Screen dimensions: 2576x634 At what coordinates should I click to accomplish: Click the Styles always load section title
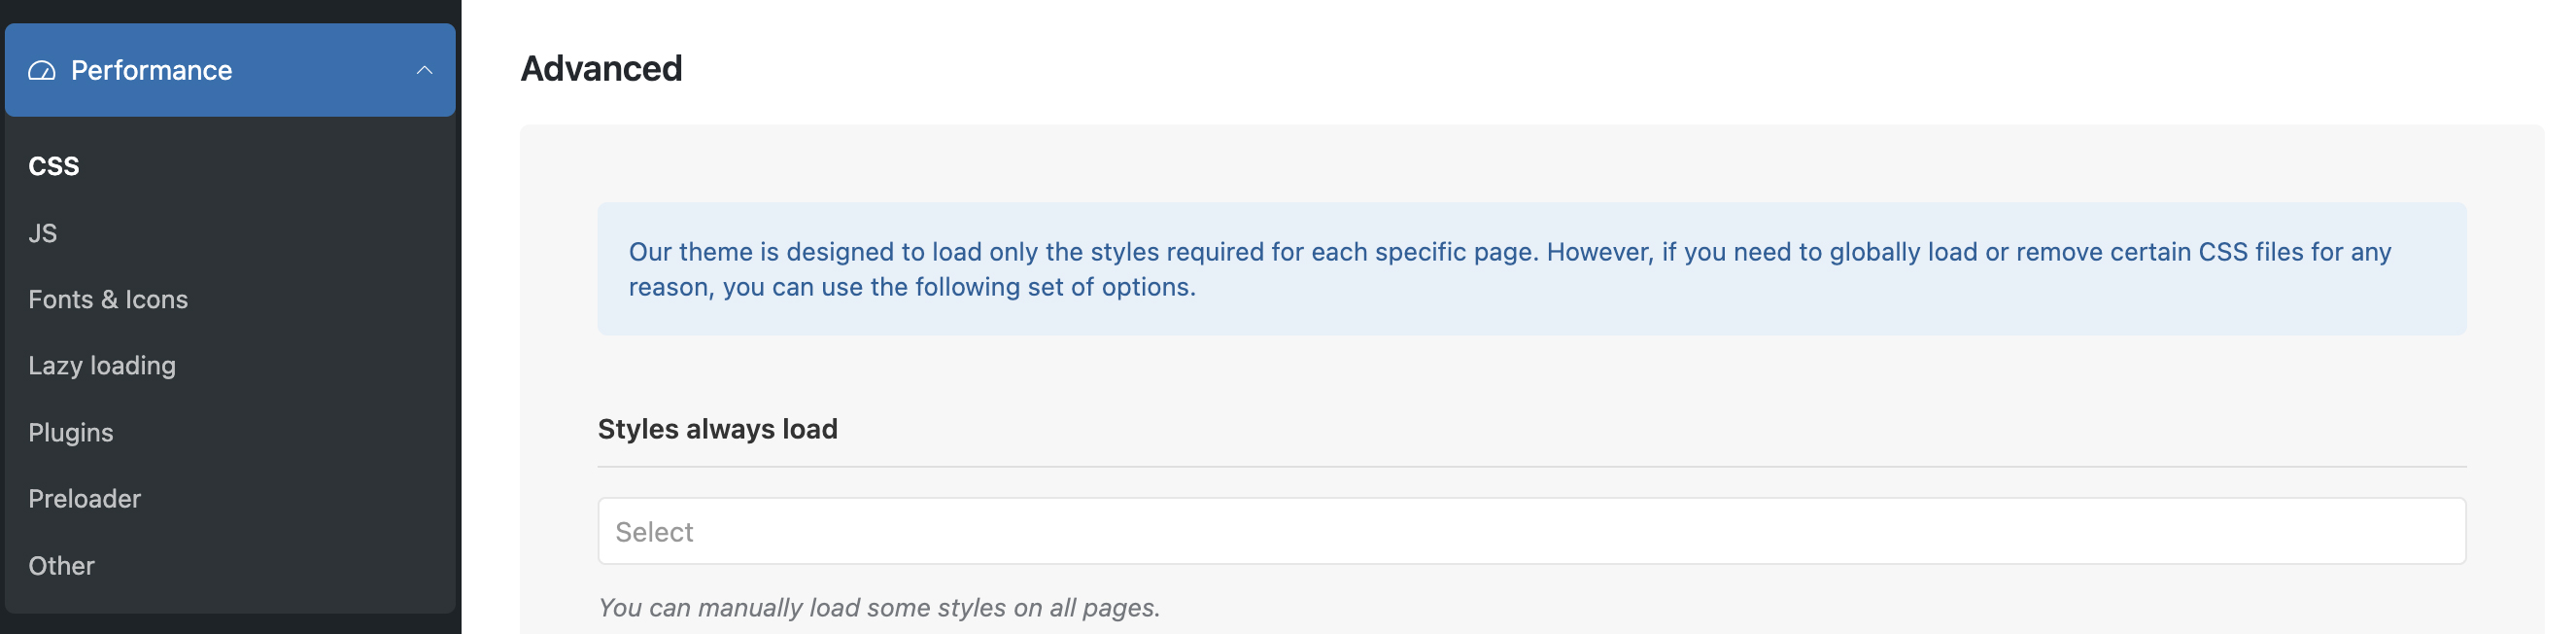click(x=717, y=428)
